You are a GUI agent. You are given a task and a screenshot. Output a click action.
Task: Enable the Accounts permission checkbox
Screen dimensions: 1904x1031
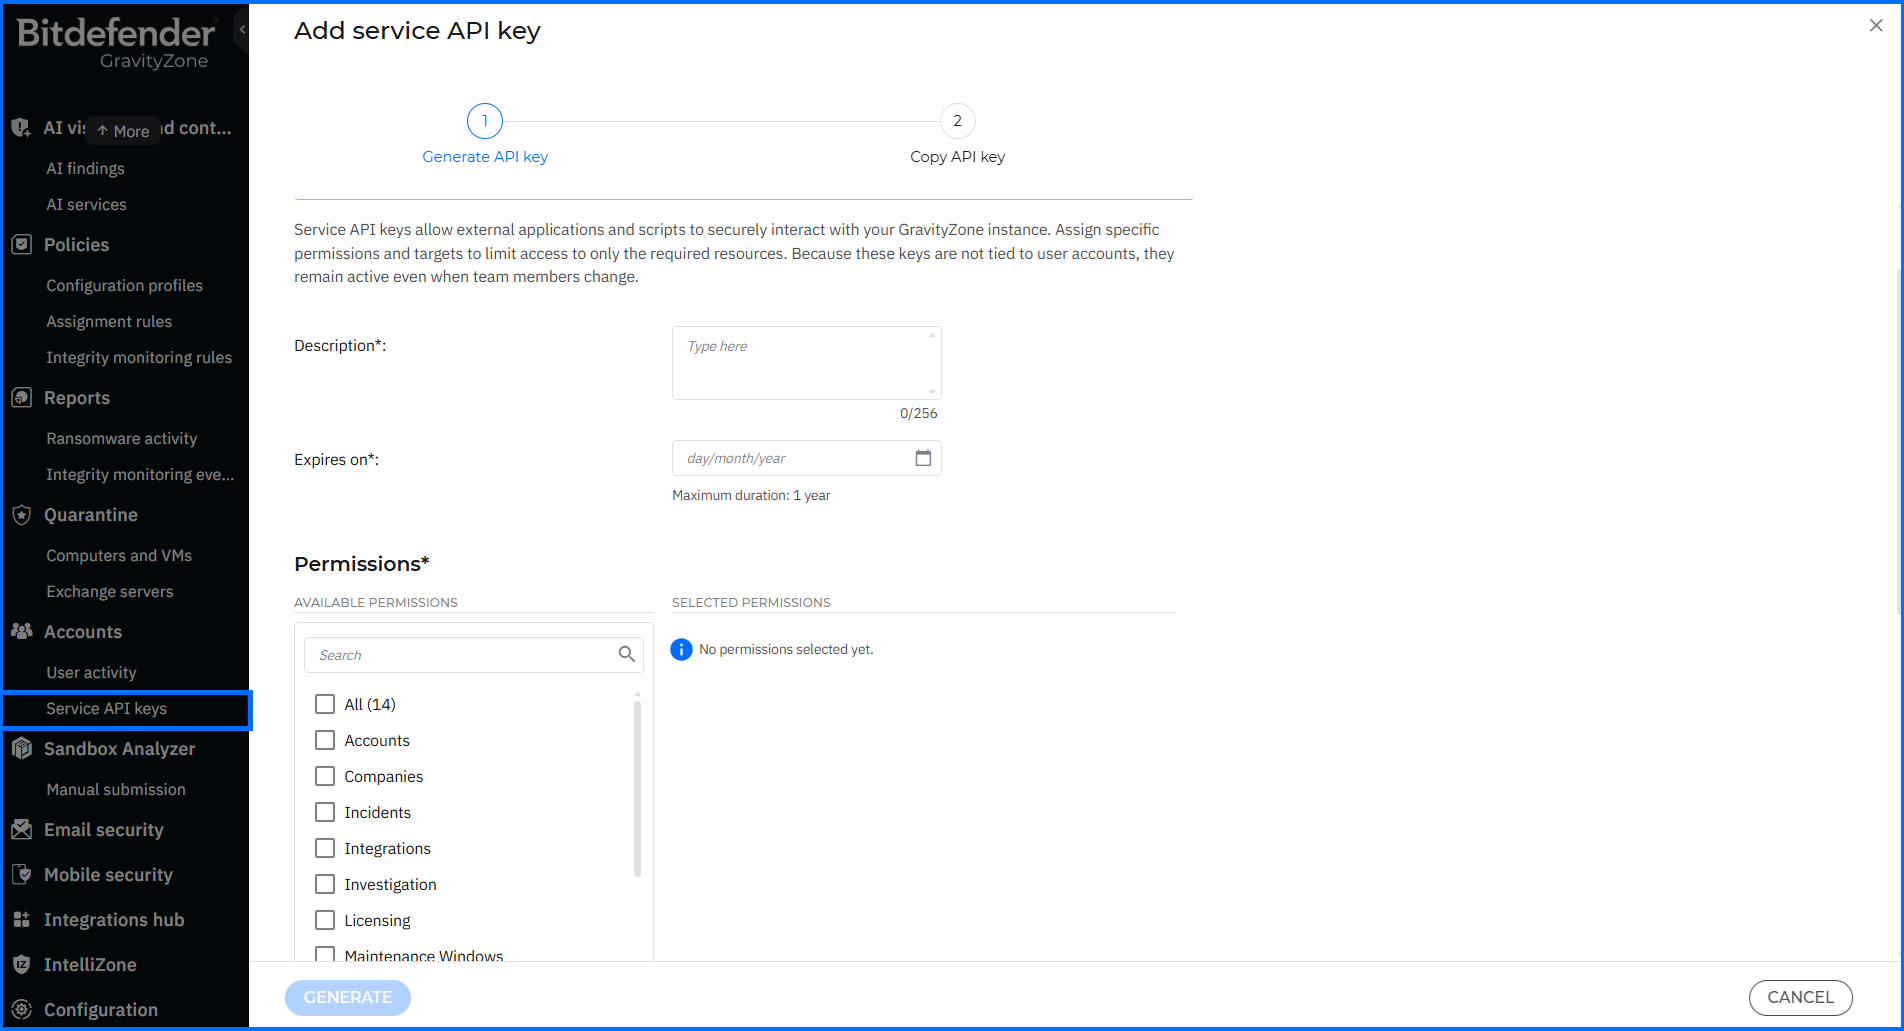point(325,740)
